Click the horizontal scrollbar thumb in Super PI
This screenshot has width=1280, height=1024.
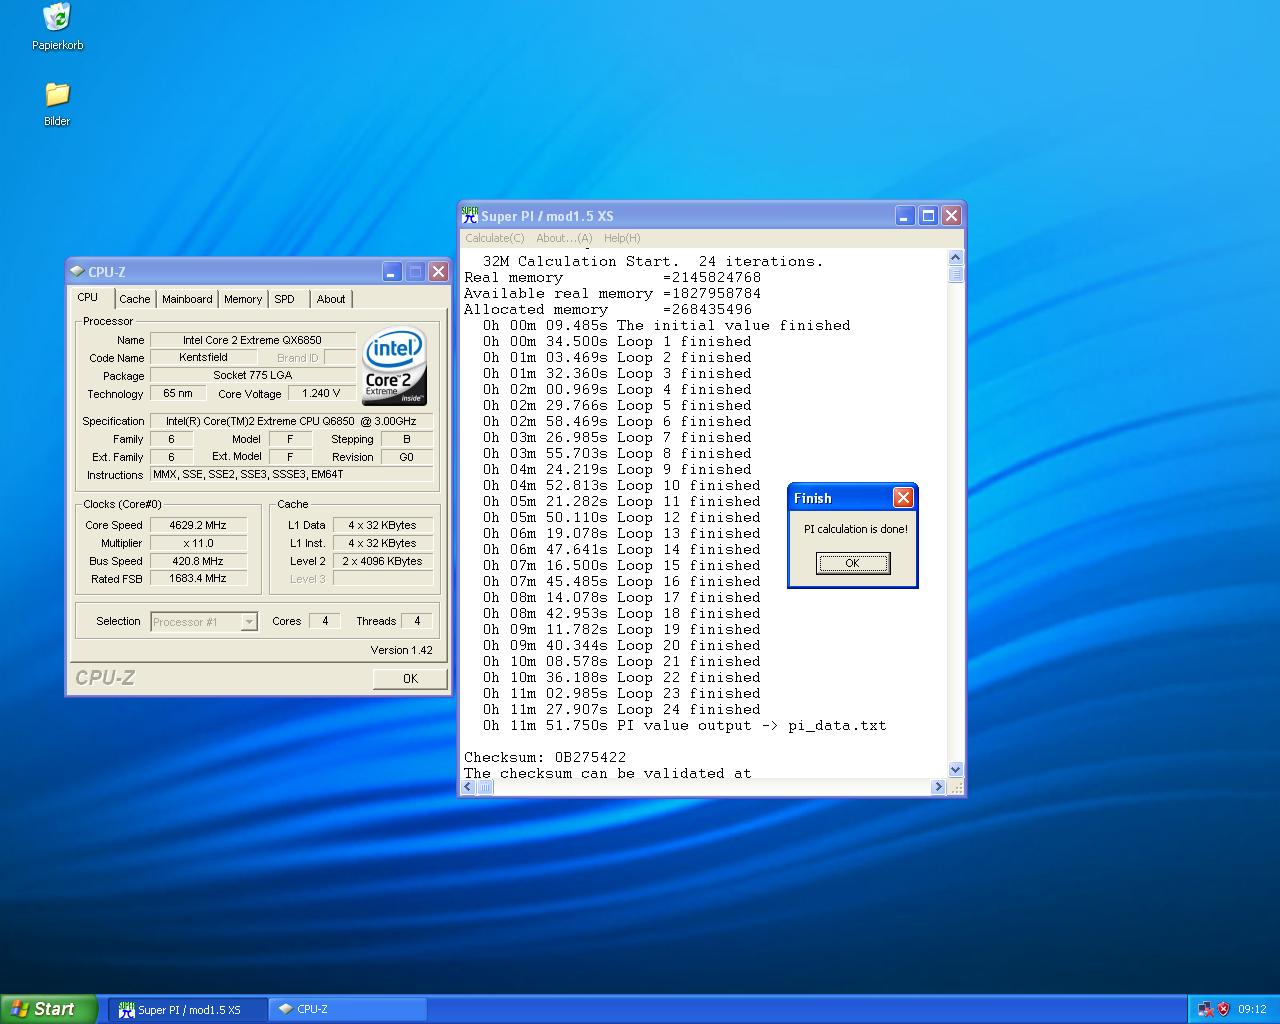(485, 787)
